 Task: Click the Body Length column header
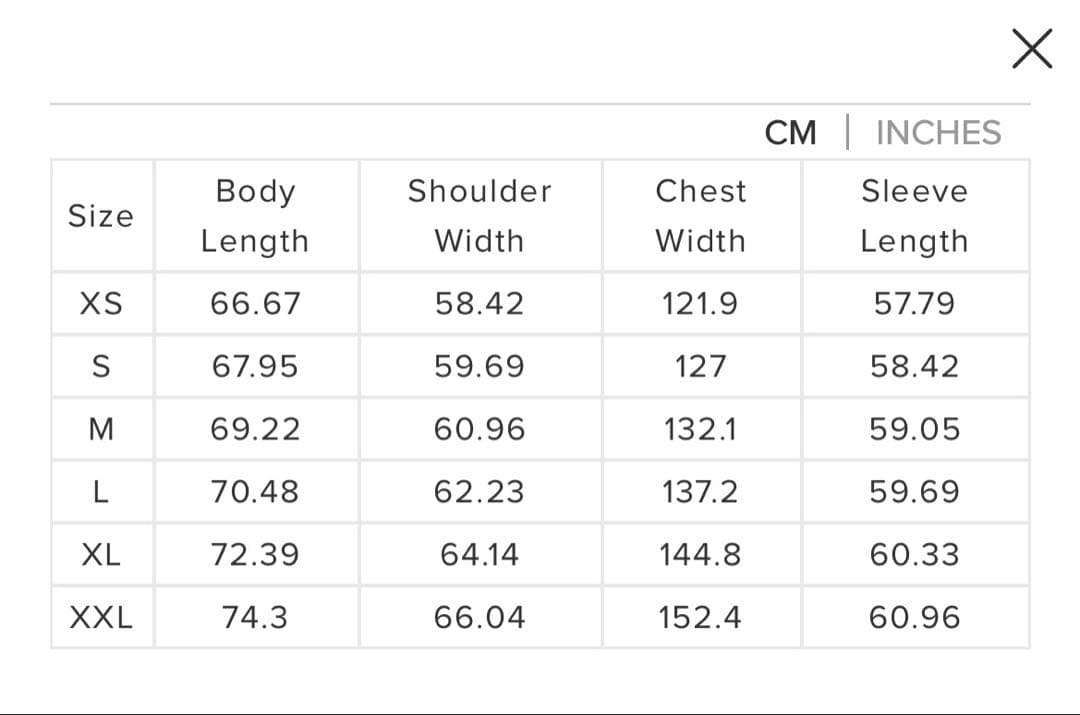point(255,215)
